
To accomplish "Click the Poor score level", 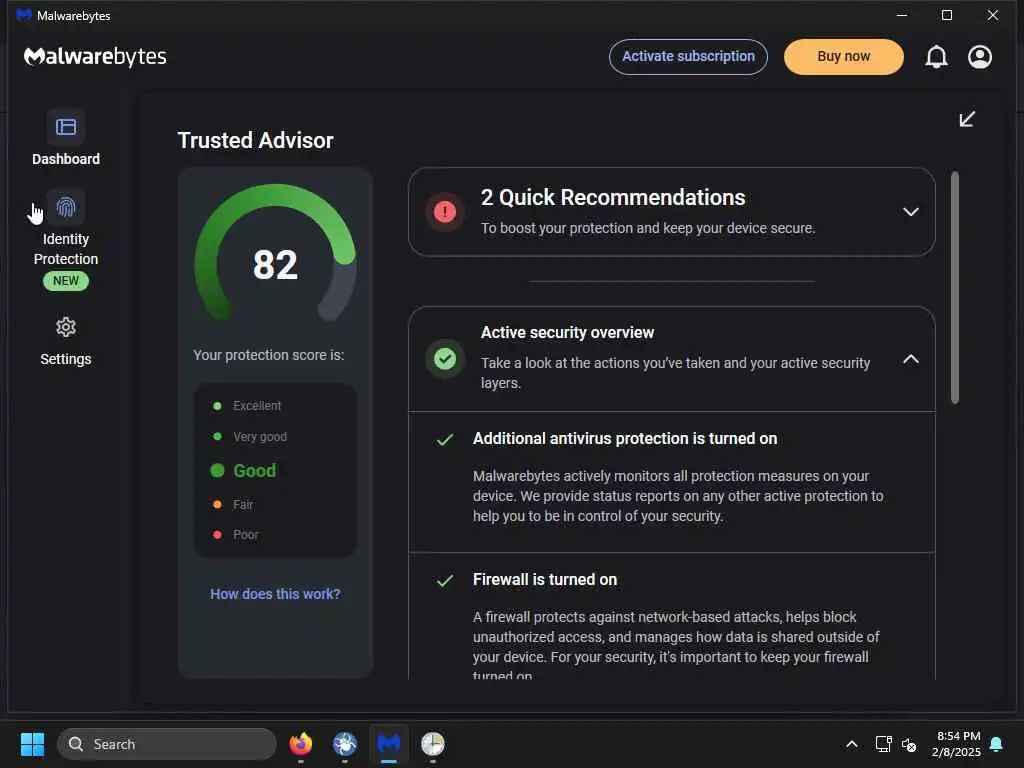I will pos(246,535).
